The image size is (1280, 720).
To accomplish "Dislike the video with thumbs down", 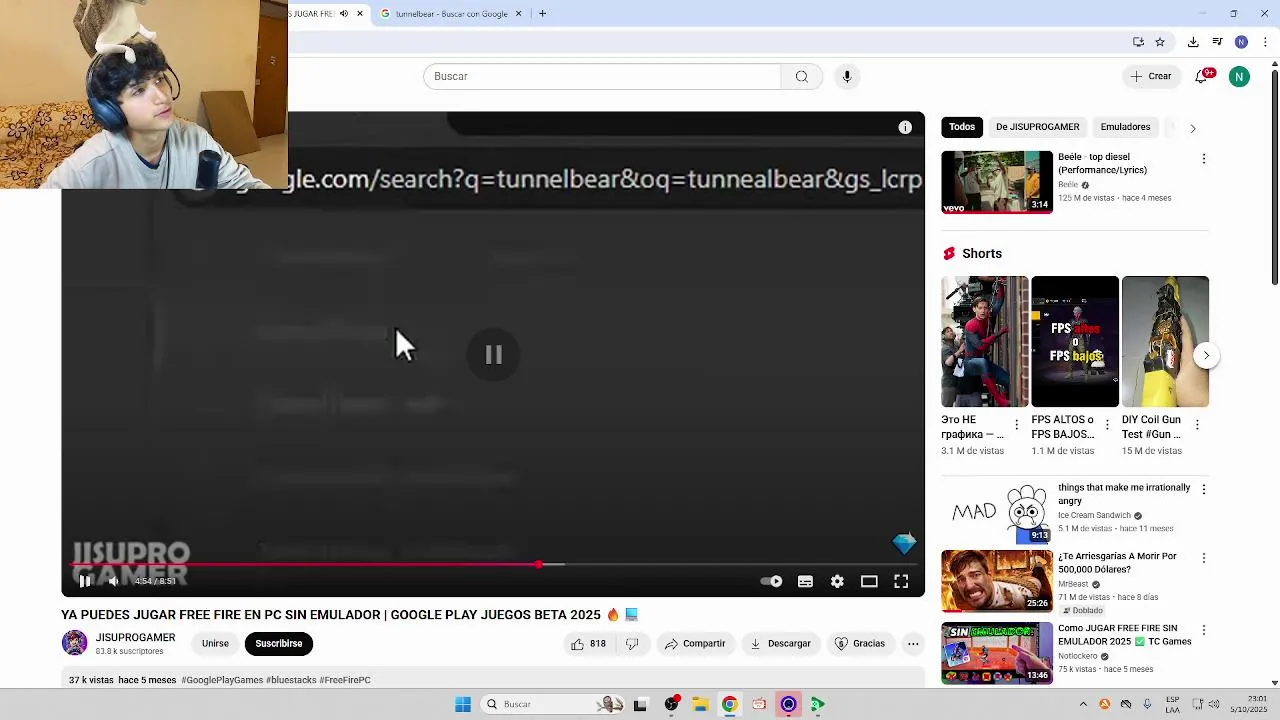I will click(x=632, y=644).
